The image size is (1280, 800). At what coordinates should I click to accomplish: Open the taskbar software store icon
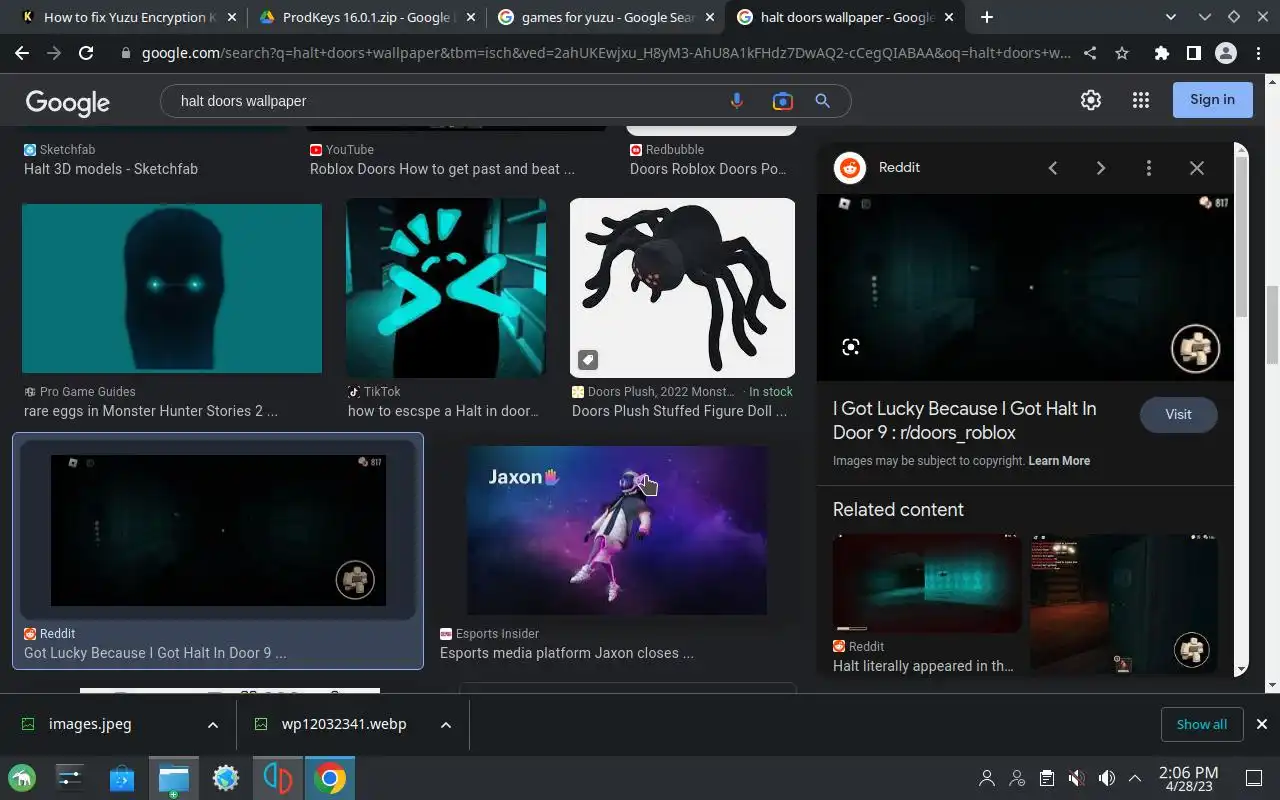click(x=122, y=778)
